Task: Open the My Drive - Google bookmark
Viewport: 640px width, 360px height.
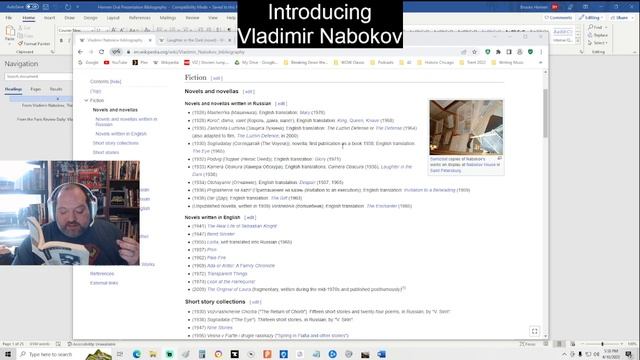Action: click(x=256, y=62)
